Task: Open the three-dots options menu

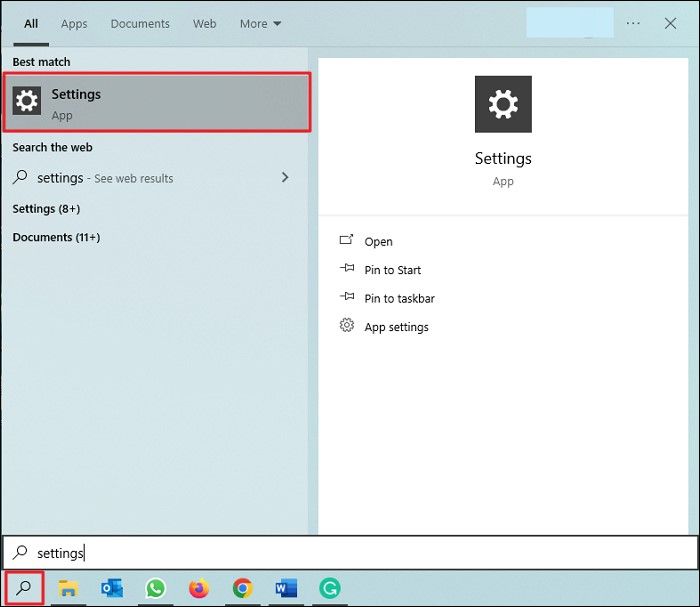Action: tap(633, 23)
